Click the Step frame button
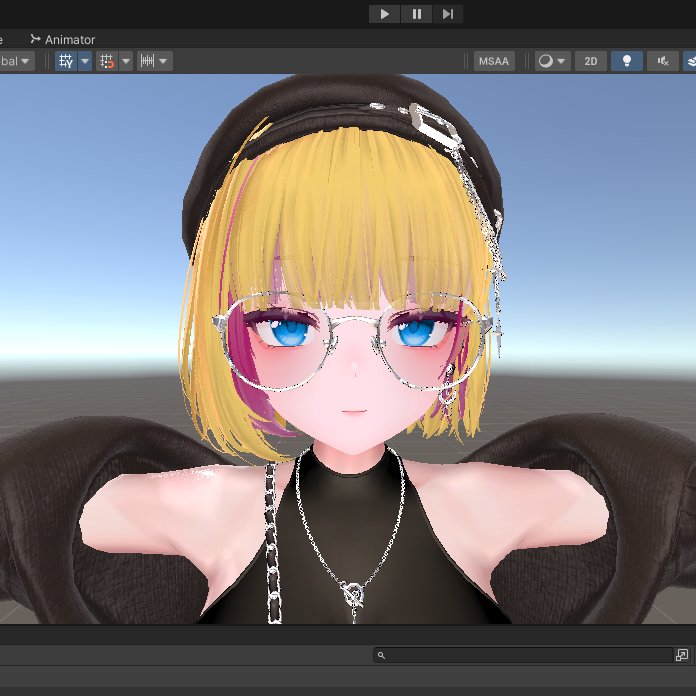Screen dimensions: 696x696 447,14
